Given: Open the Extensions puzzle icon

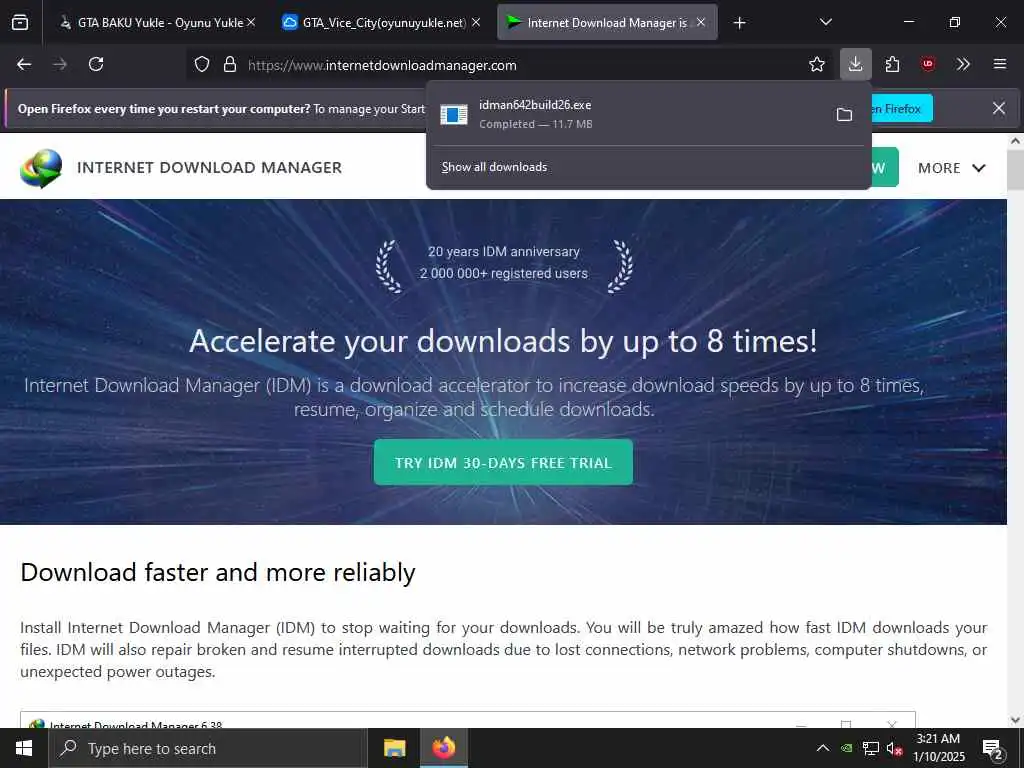Looking at the screenshot, I should click(892, 65).
